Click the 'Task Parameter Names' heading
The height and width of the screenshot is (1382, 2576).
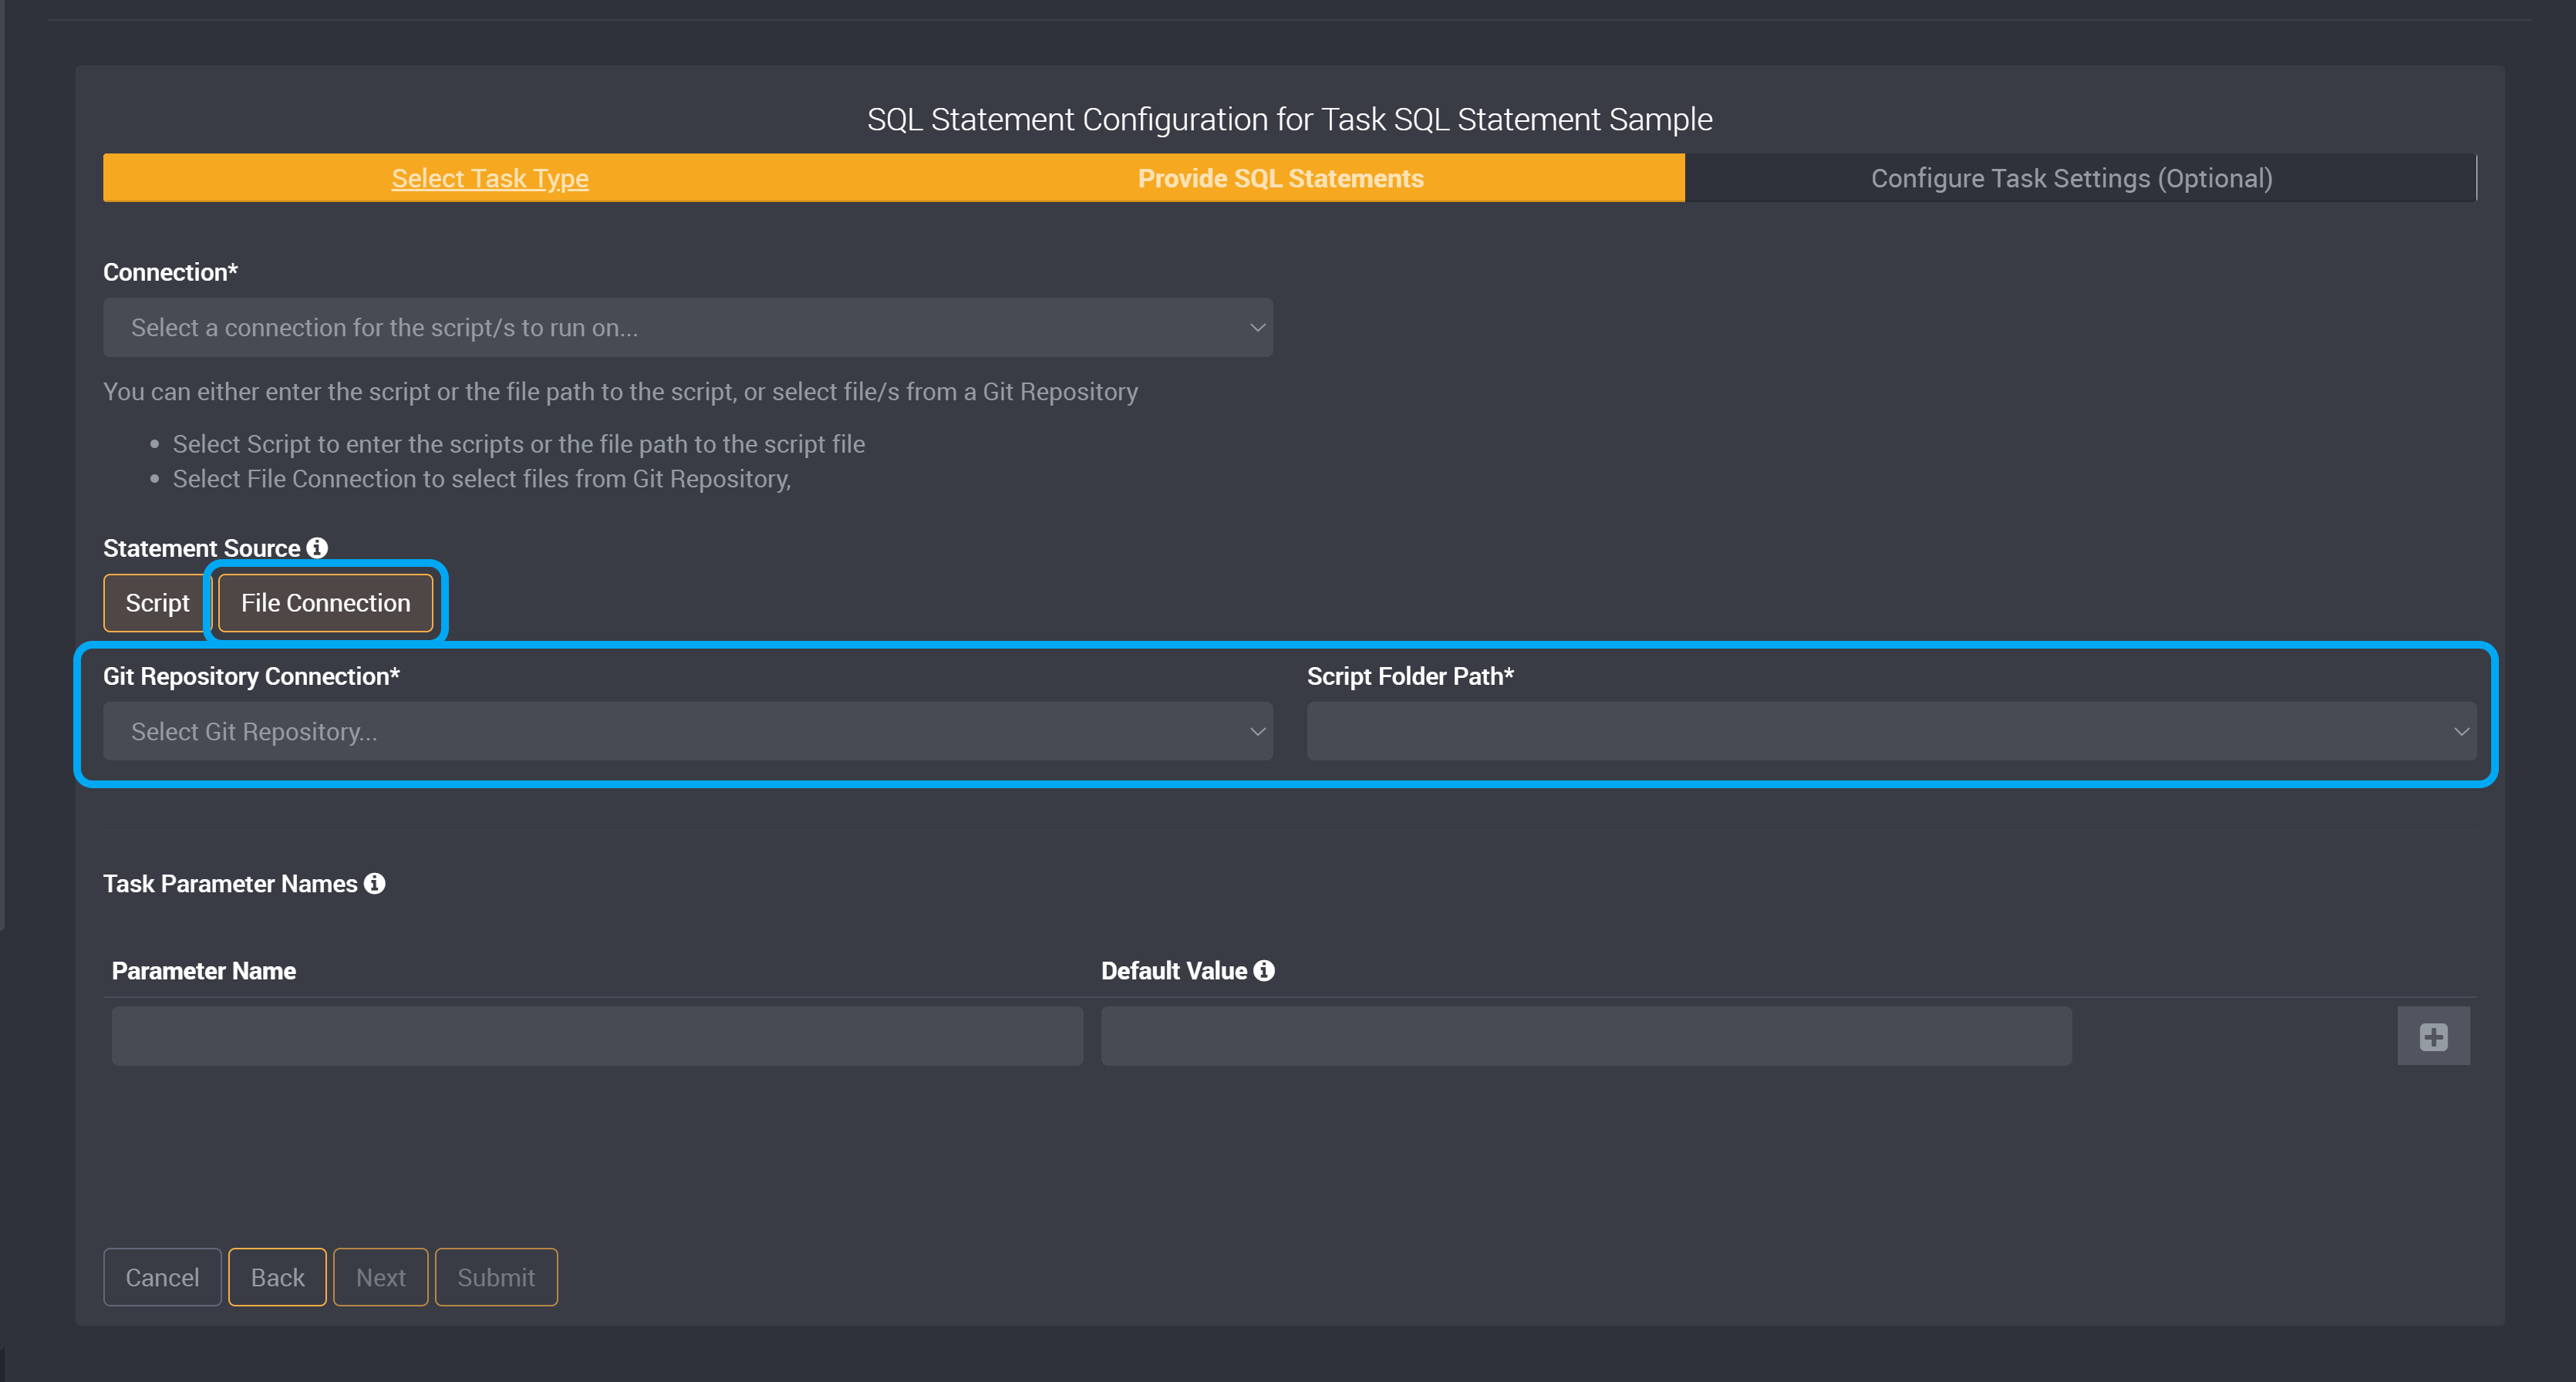pos(230,884)
